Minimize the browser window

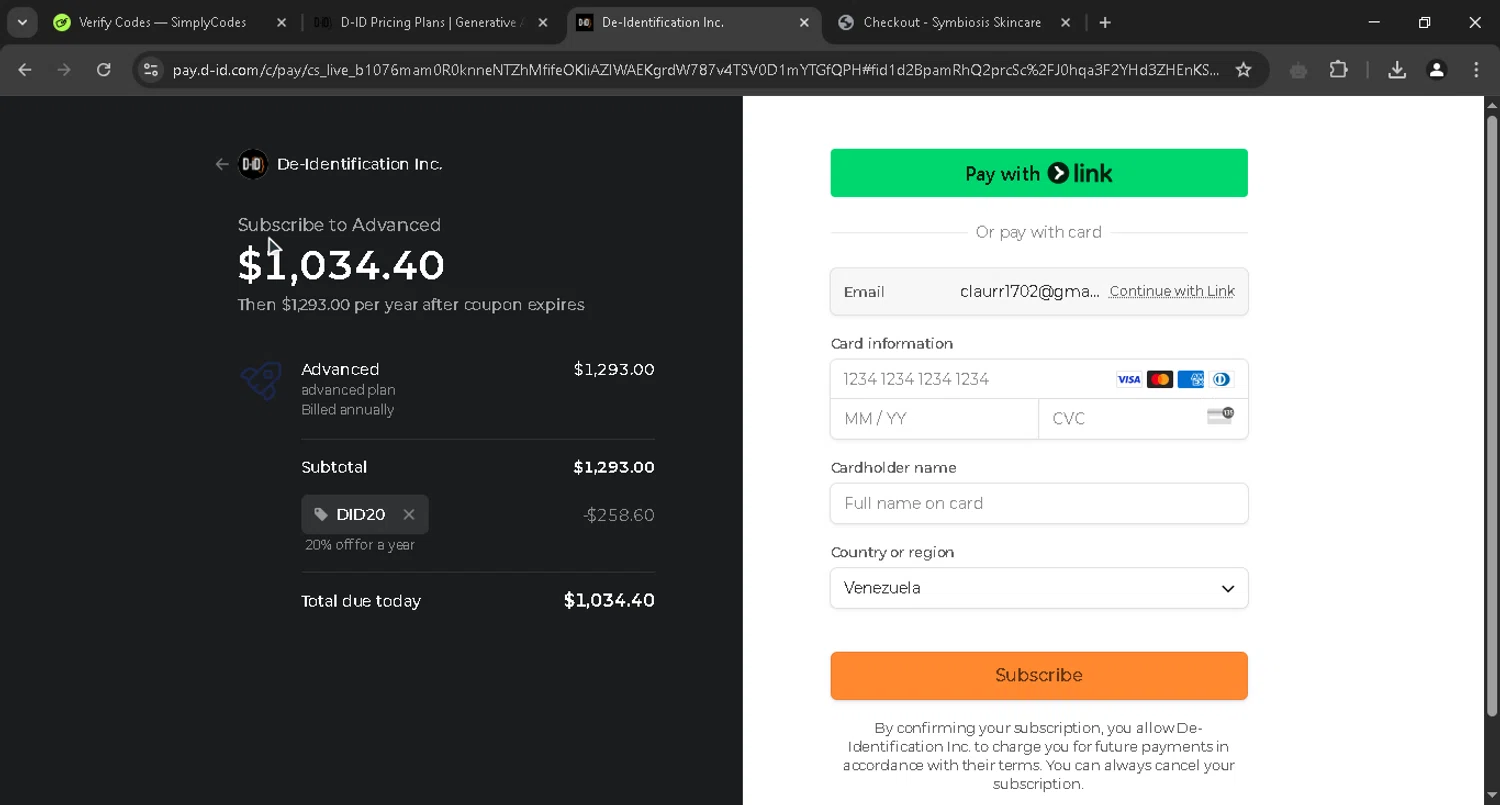[1374, 22]
